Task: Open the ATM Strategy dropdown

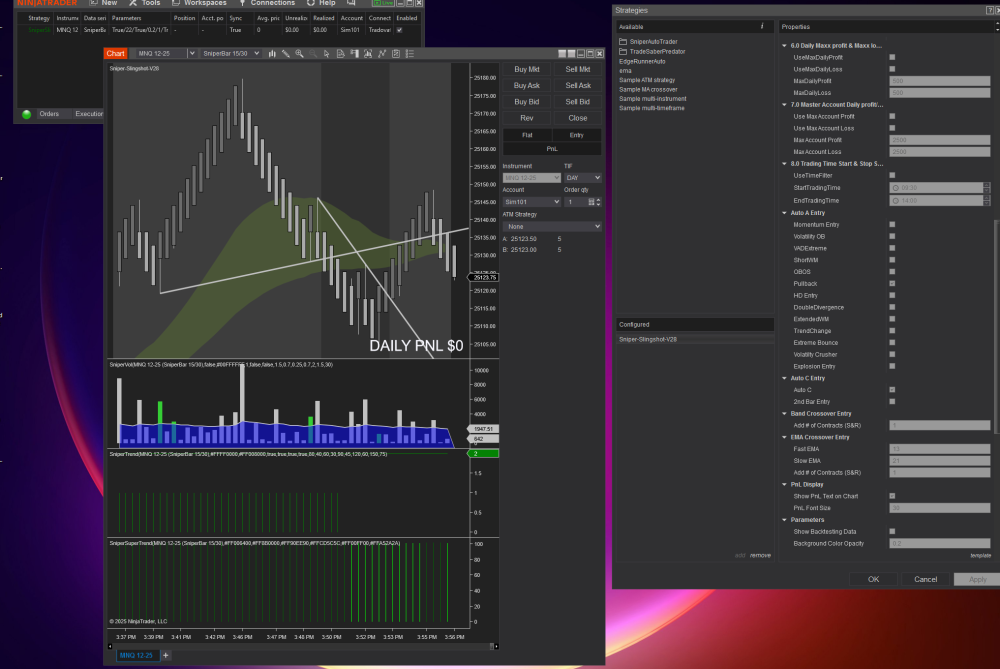Action: tap(552, 227)
